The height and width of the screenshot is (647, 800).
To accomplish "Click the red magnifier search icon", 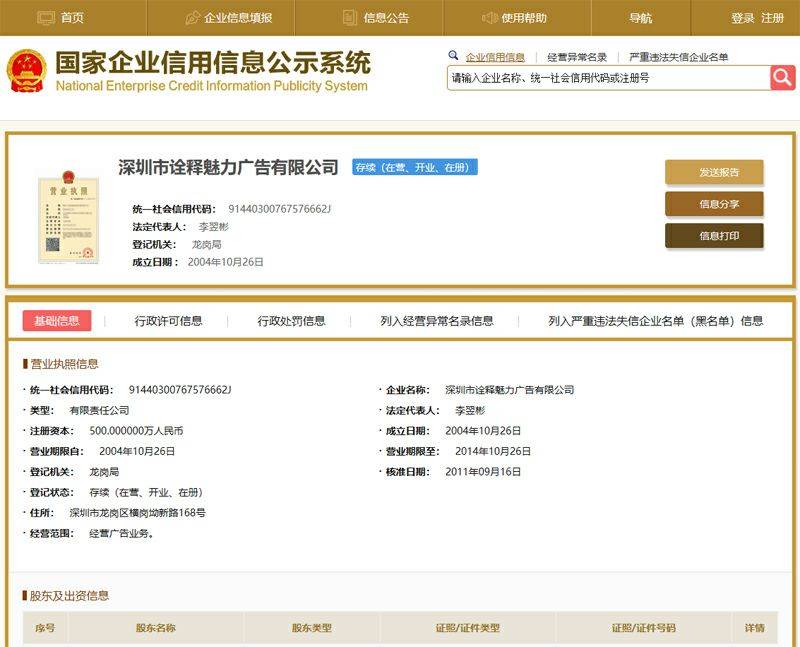I will pyautogui.click(x=782, y=77).
